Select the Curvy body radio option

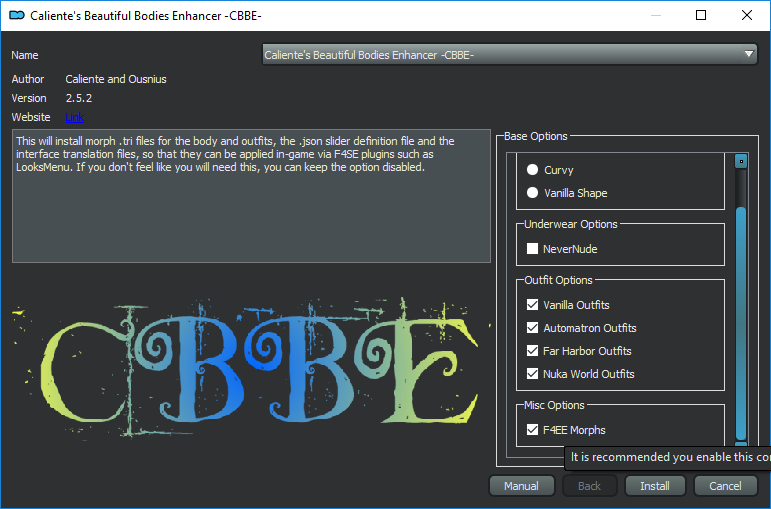533,170
